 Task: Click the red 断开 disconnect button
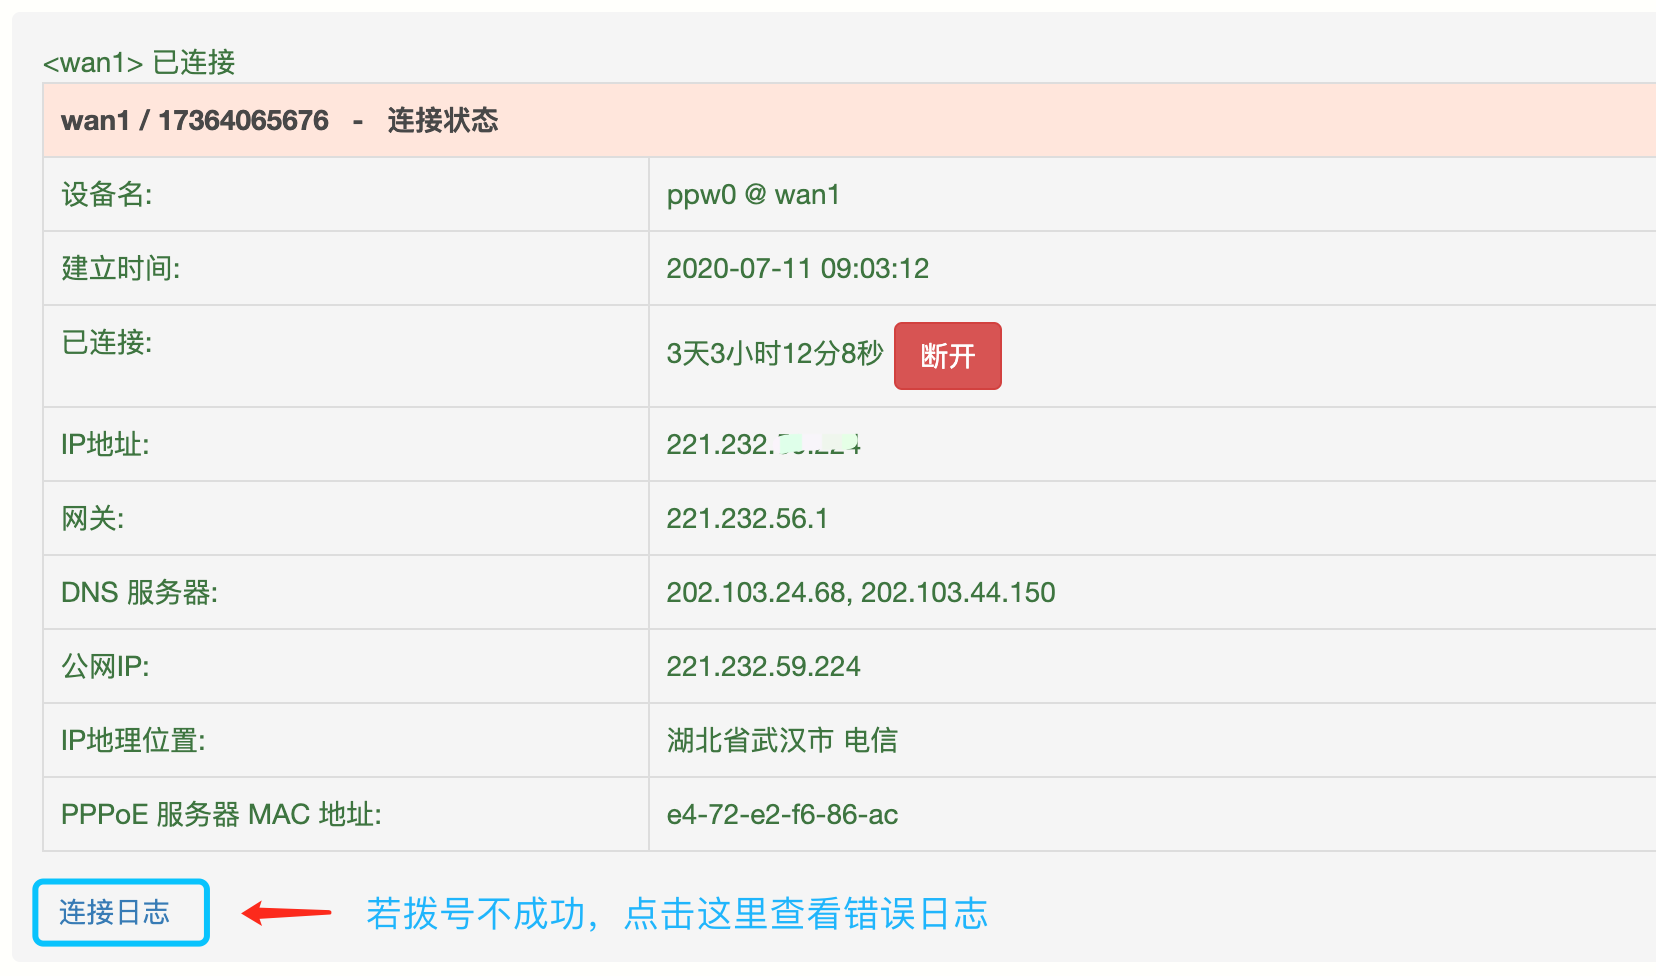(x=947, y=356)
